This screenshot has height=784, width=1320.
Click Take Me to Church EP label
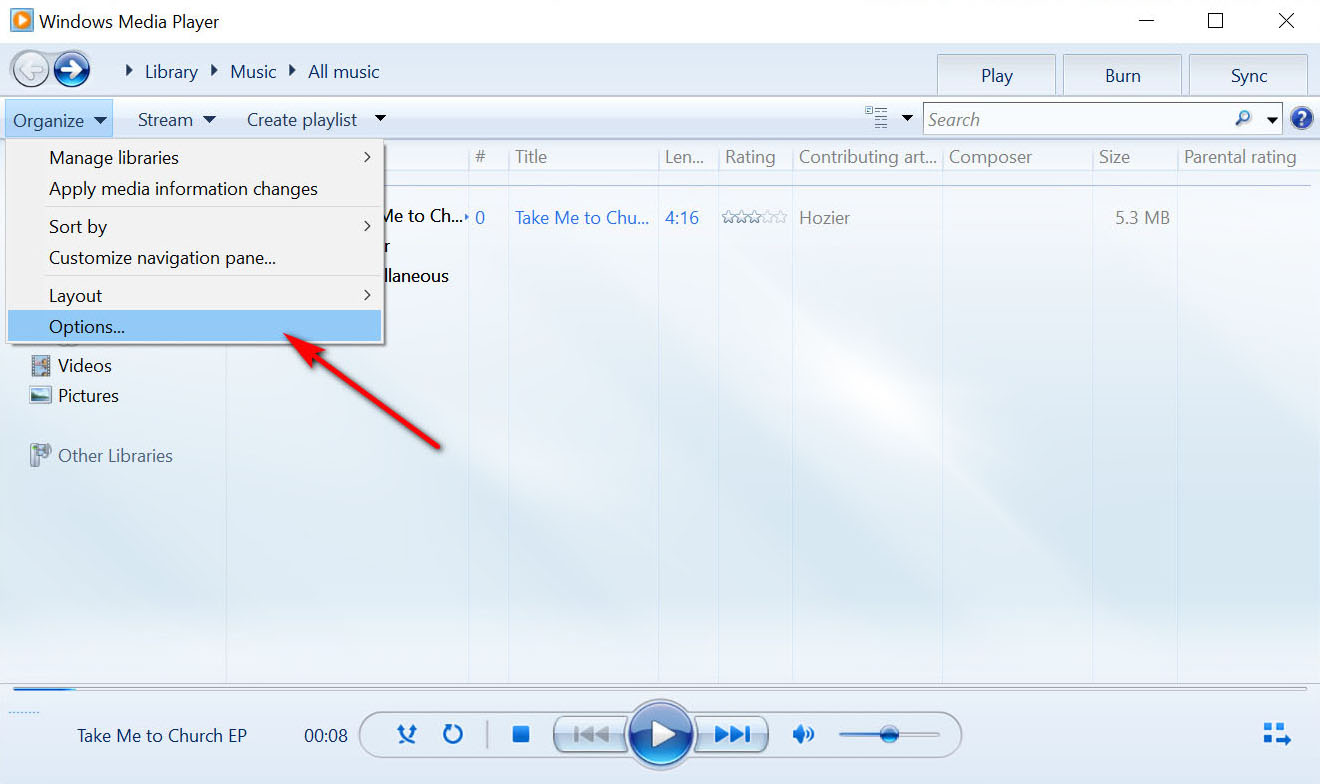pos(162,735)
